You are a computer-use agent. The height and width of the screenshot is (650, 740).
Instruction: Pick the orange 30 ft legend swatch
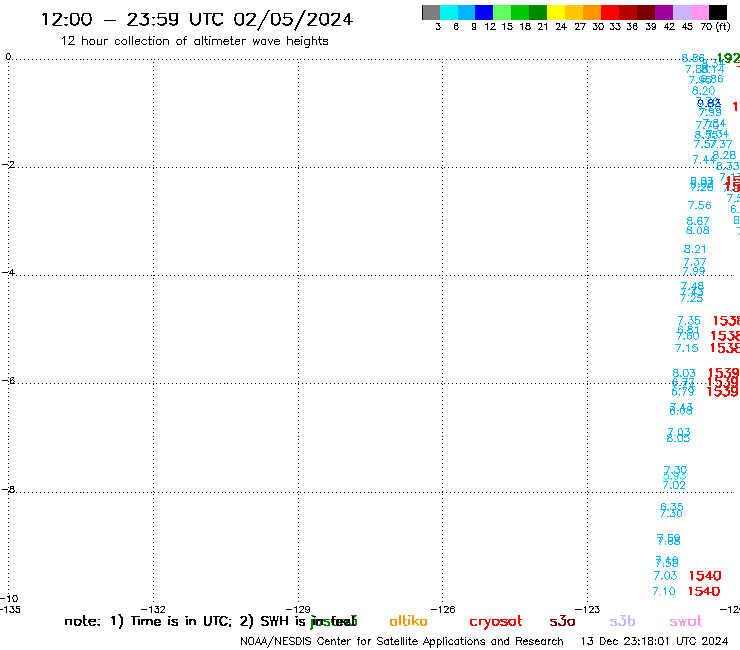coord(592,12)
